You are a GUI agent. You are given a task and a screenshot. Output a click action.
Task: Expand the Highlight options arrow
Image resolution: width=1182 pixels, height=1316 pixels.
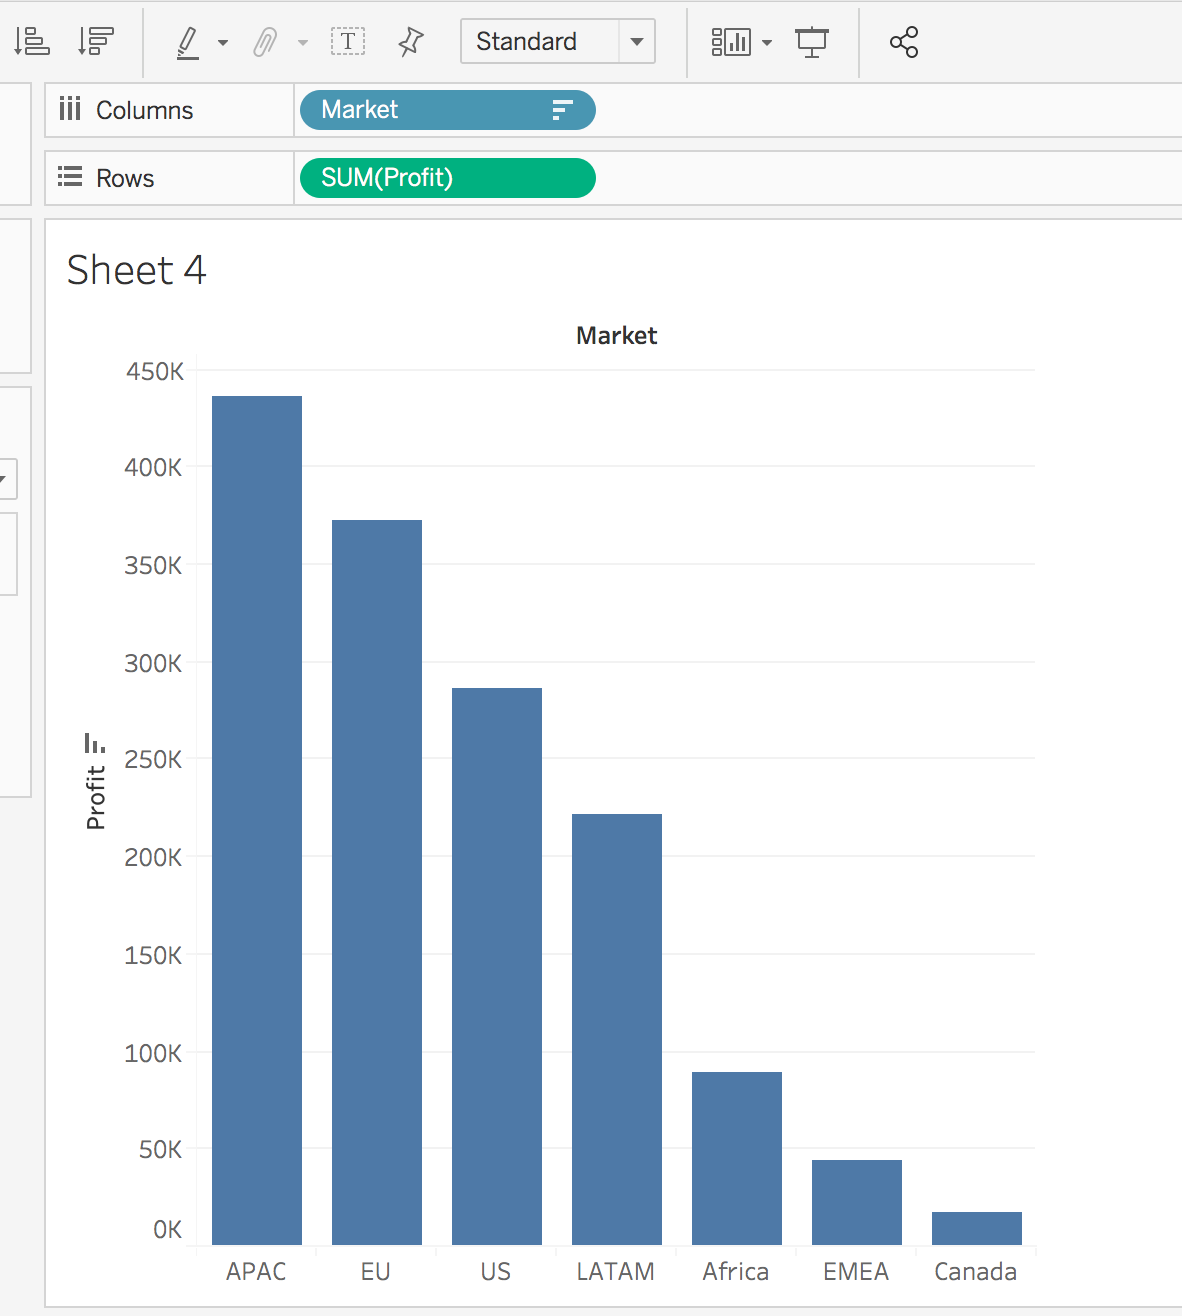point(223,43)
